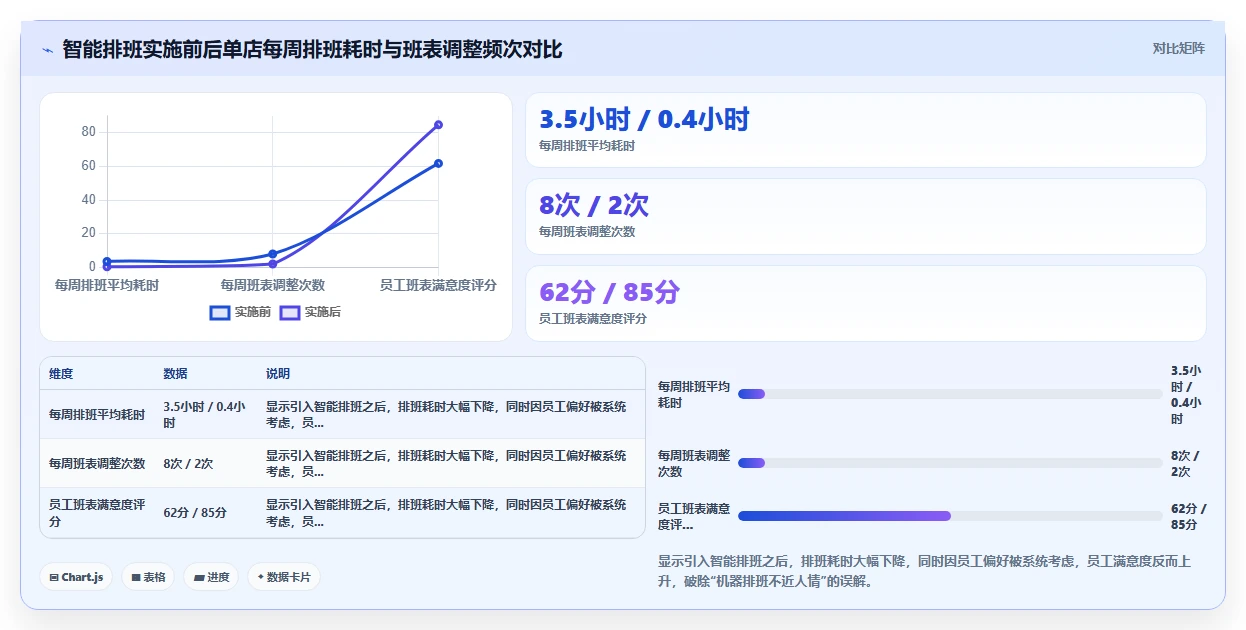This screenshot has height=630, width=1246.
Task: Click the Chart.js chip
Action: [x=76, y=577]
